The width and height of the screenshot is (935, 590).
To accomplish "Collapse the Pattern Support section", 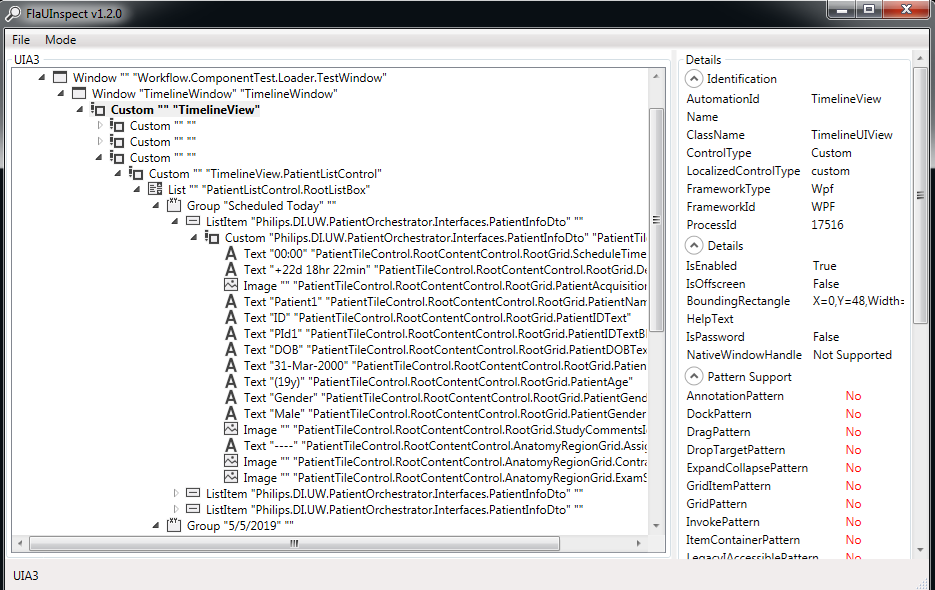I will 694,375.
